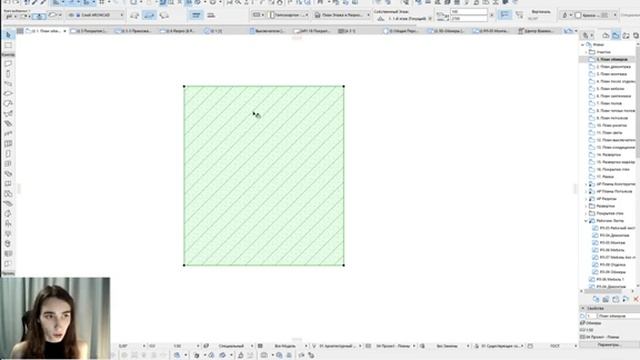Screen dimensions: 640x360
Task: Switch to the '0 Общая Пере...' tab
Action: coord(402,31)
